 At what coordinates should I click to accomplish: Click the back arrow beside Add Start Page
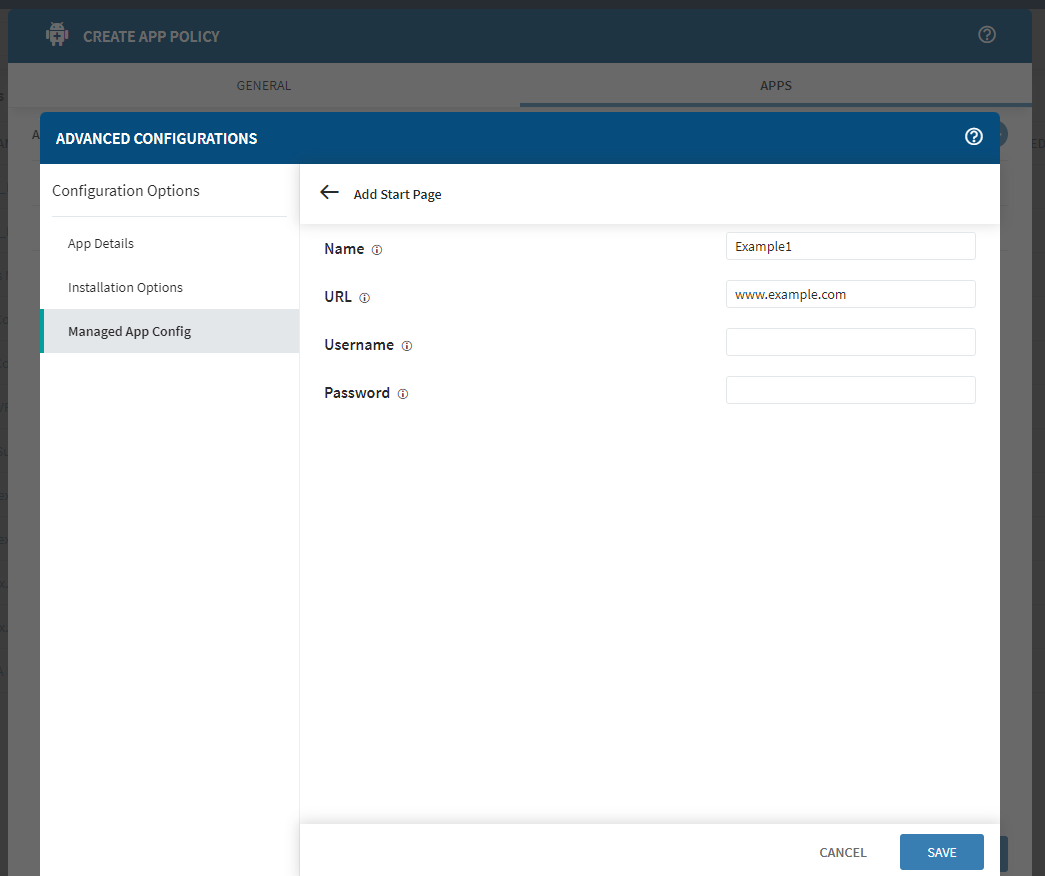point(329,192)
